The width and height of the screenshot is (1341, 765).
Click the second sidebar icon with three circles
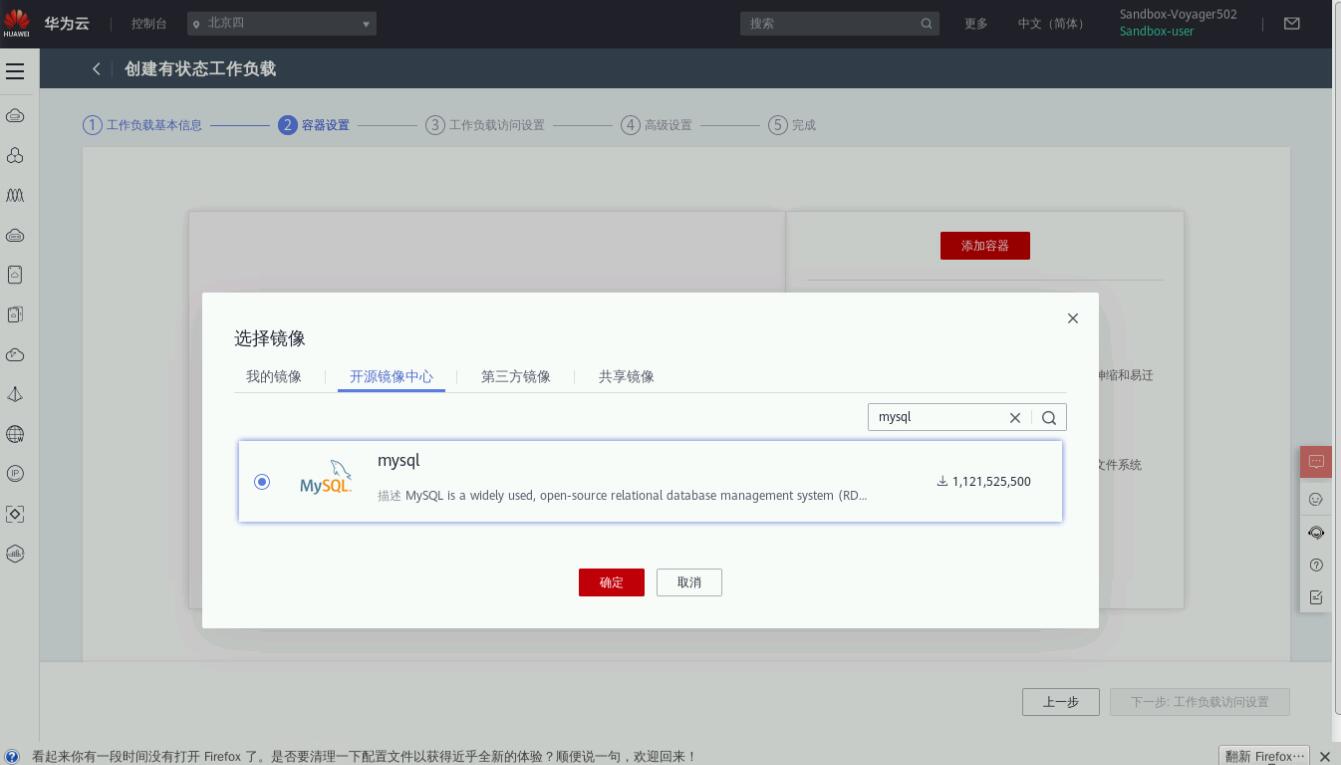15,155
